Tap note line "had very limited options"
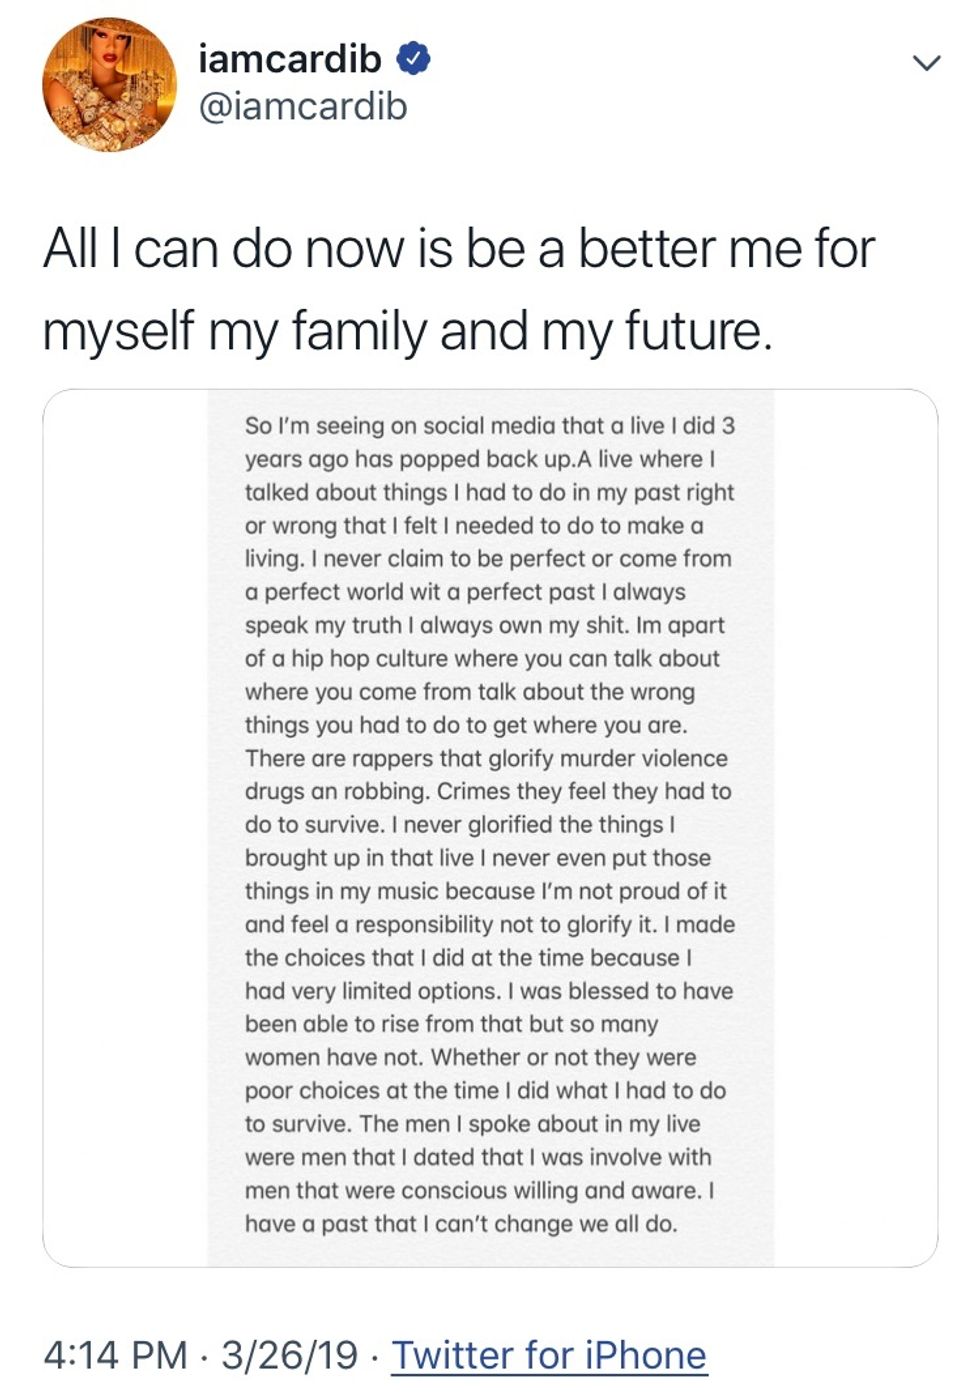 [x=488, y=991]
